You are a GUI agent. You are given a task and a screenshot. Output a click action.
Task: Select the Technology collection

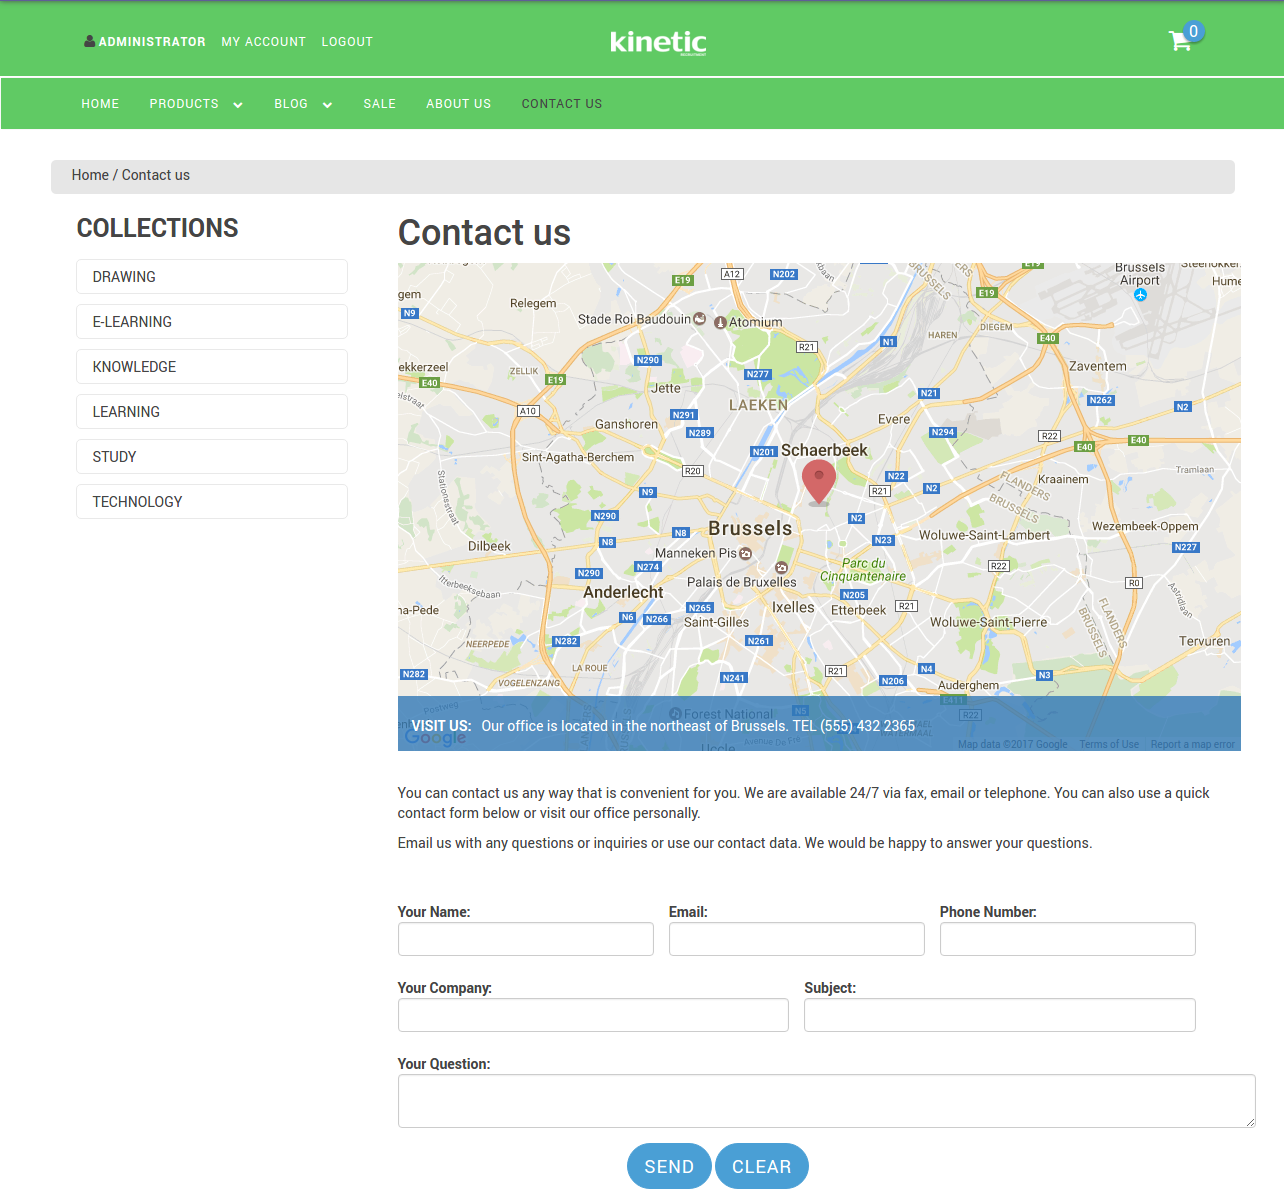(212, 502)
